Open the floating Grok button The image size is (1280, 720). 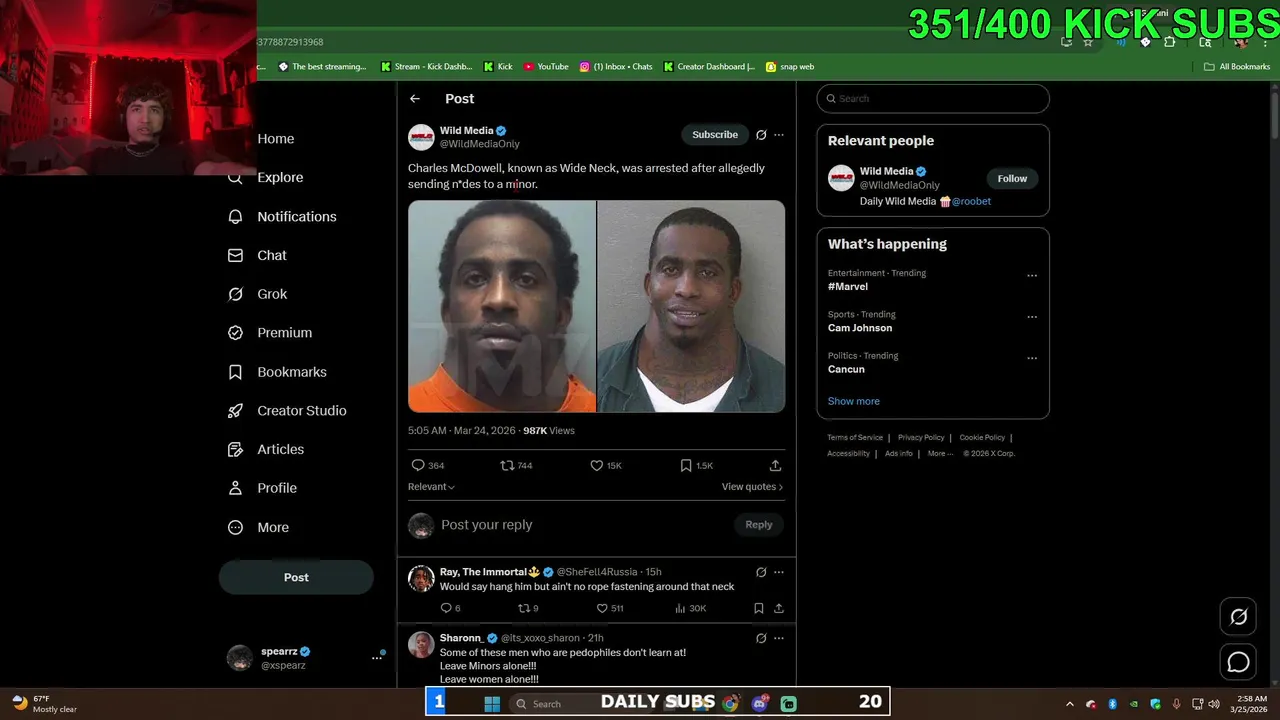(x=1239, y=617)
